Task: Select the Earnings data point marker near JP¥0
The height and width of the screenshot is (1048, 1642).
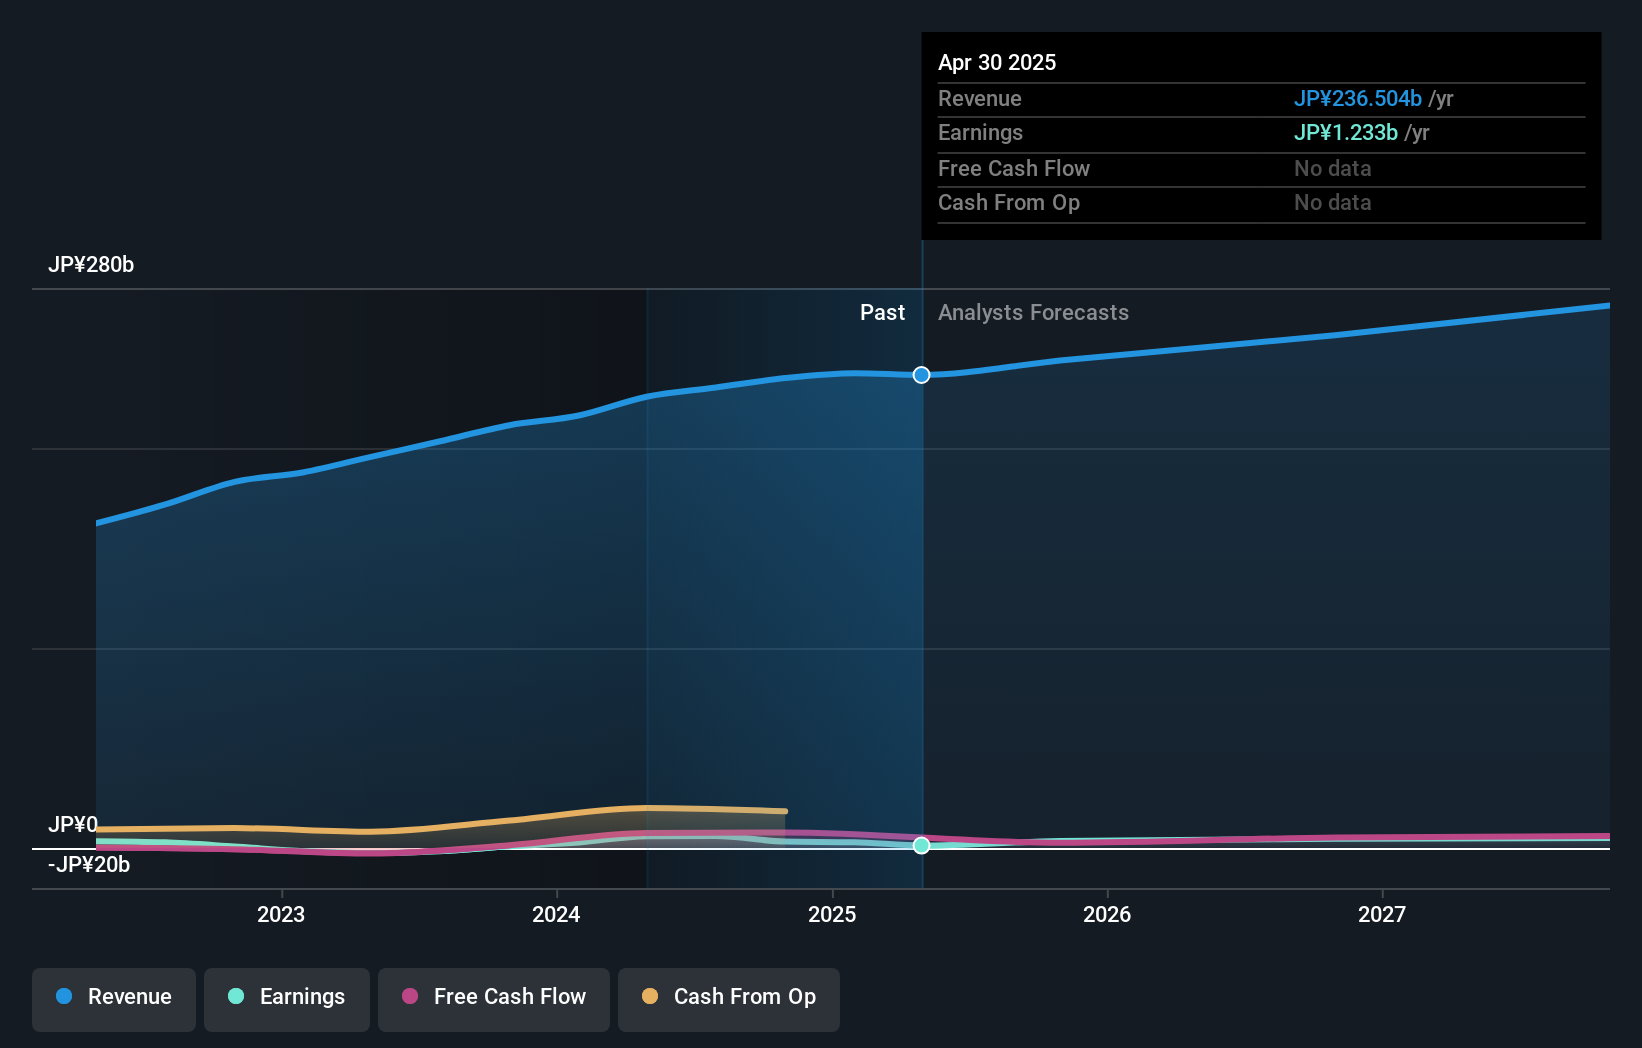Action: (921, 845)
